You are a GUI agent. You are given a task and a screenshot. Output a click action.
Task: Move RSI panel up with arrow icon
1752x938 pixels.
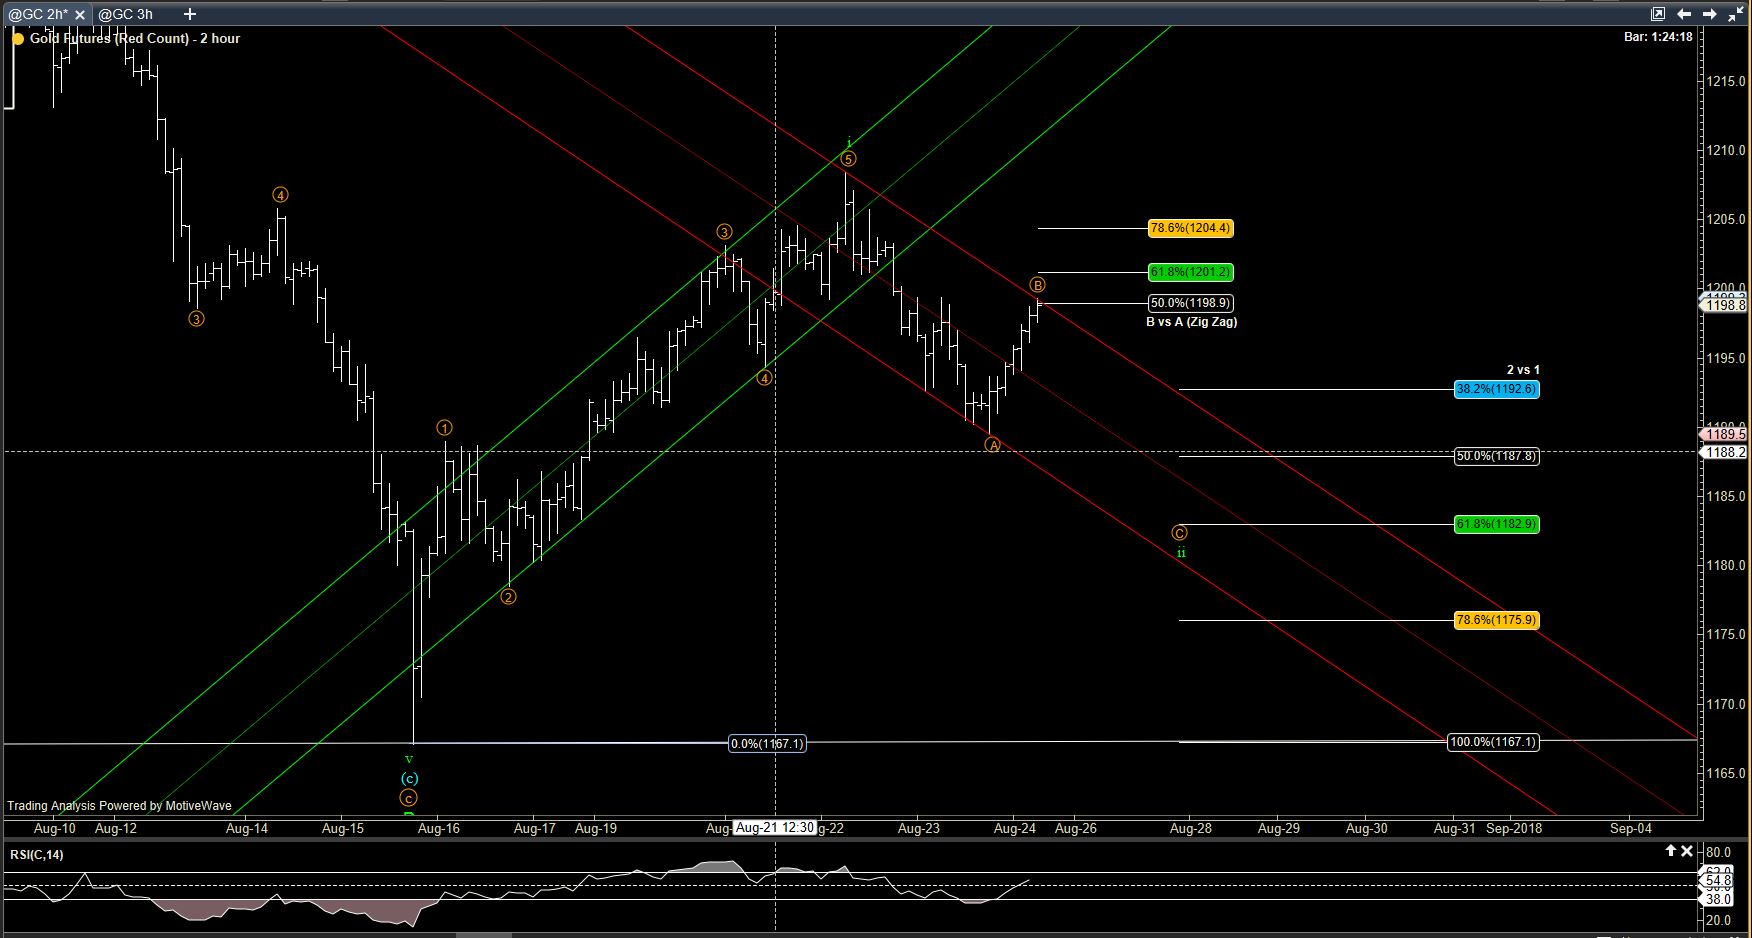click(1670, 851)
